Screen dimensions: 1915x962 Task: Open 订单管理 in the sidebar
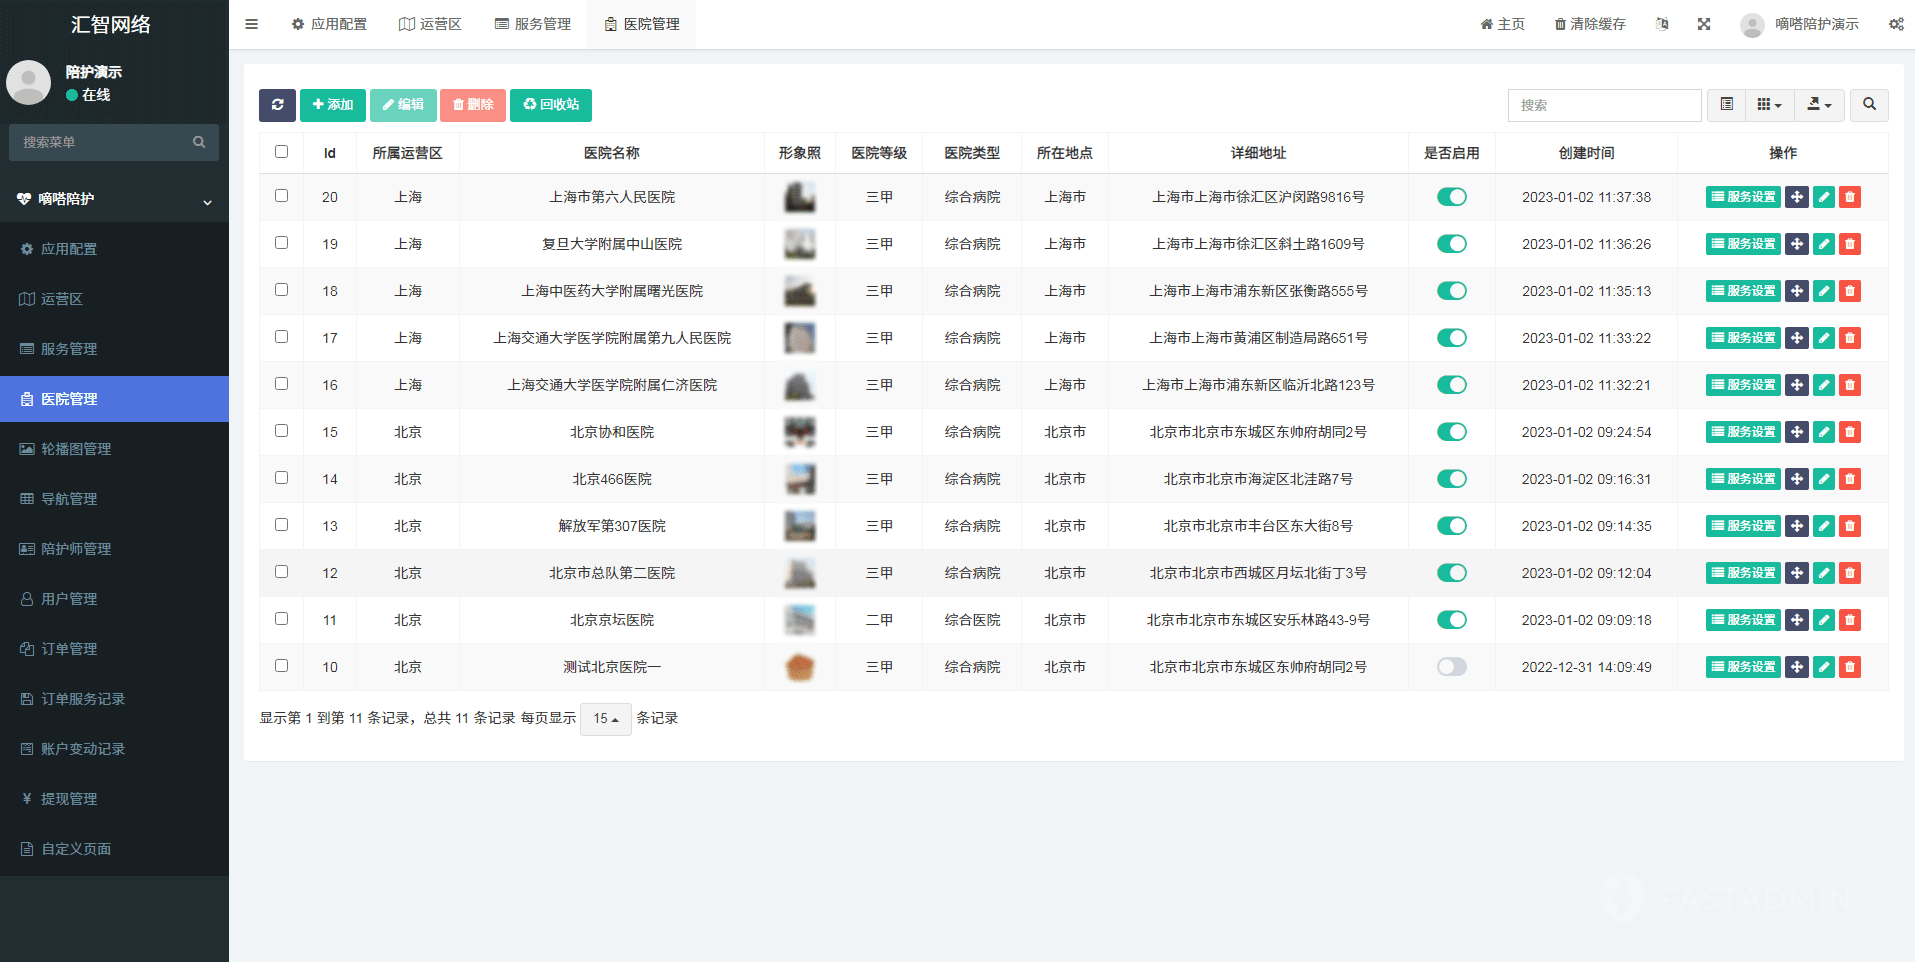pyautogui.click(x=69, y=649)
